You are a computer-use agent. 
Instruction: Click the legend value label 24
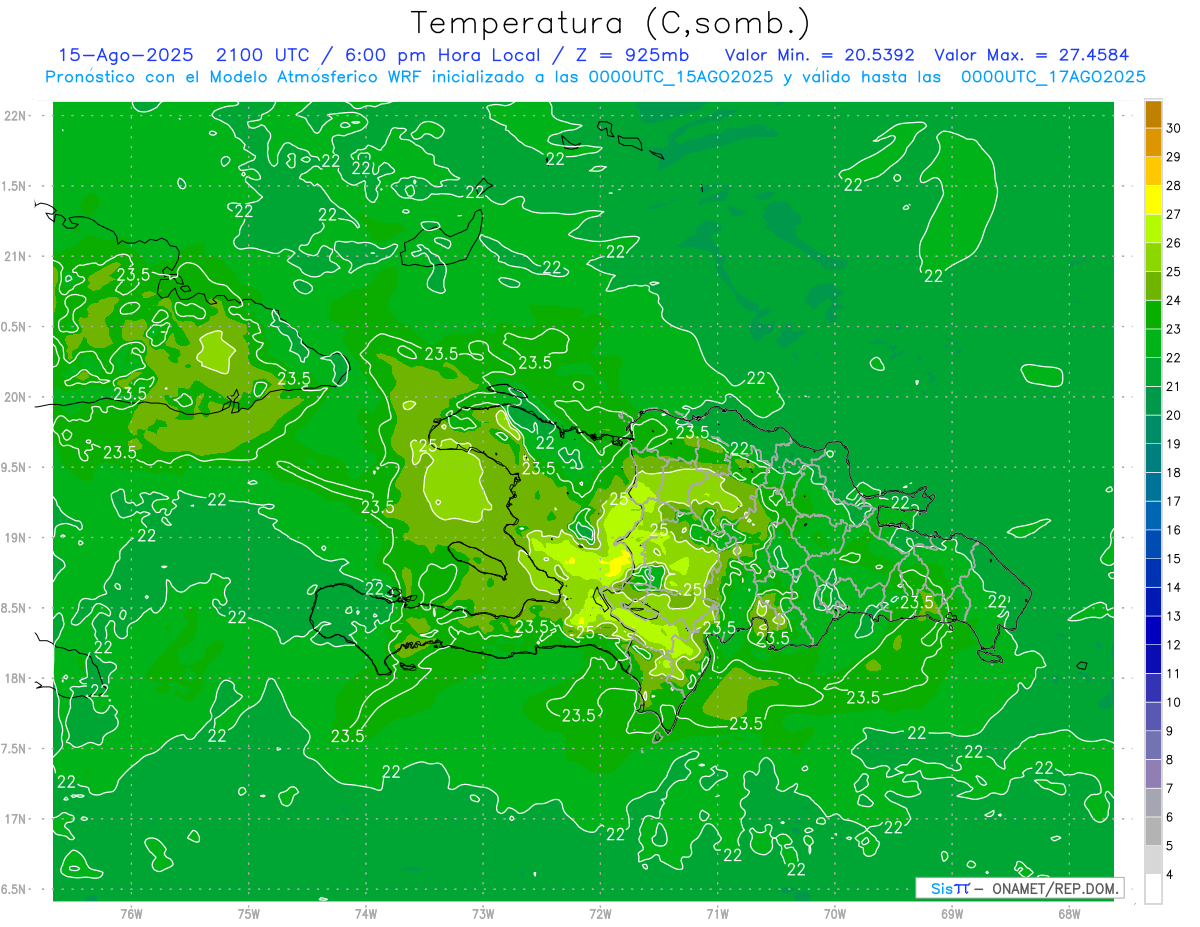point(1173,300)
